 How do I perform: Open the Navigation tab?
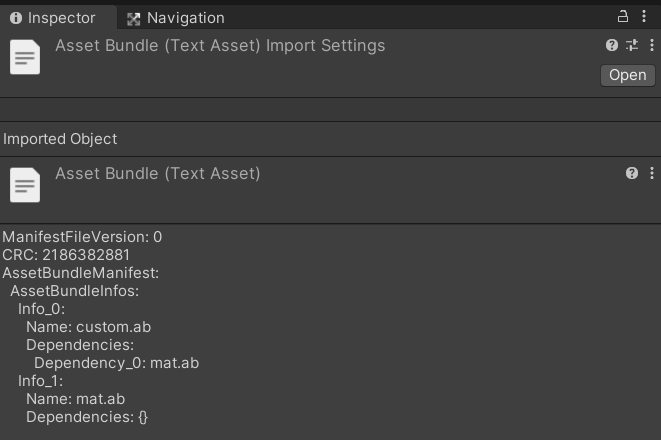pyautogui.click(x=176, y=18)
